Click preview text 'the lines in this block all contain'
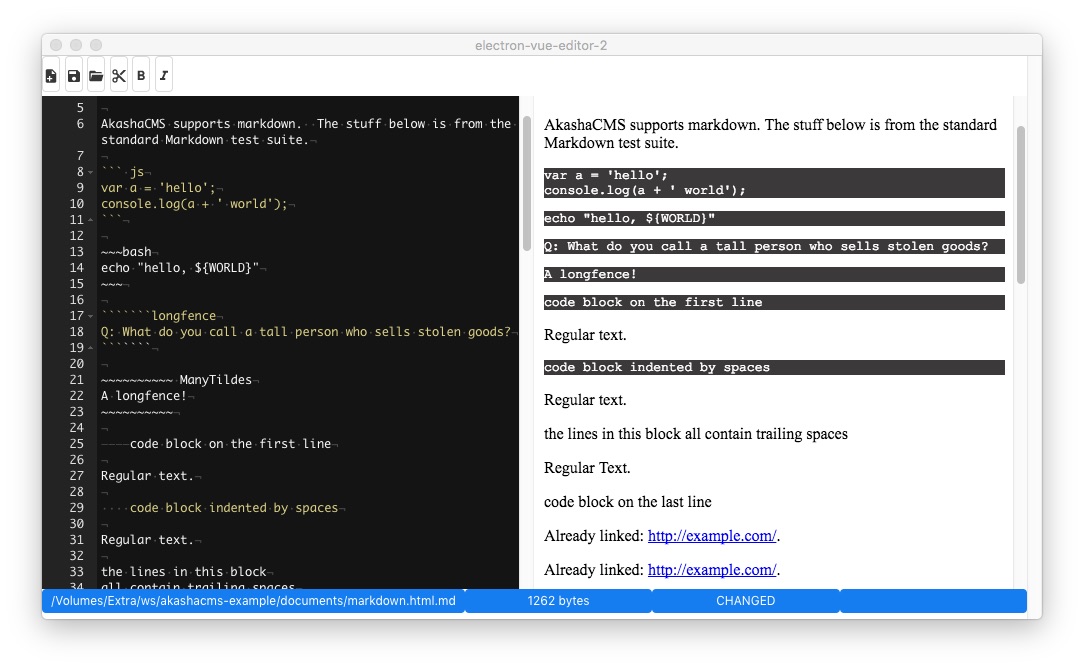 pos(695,434)
